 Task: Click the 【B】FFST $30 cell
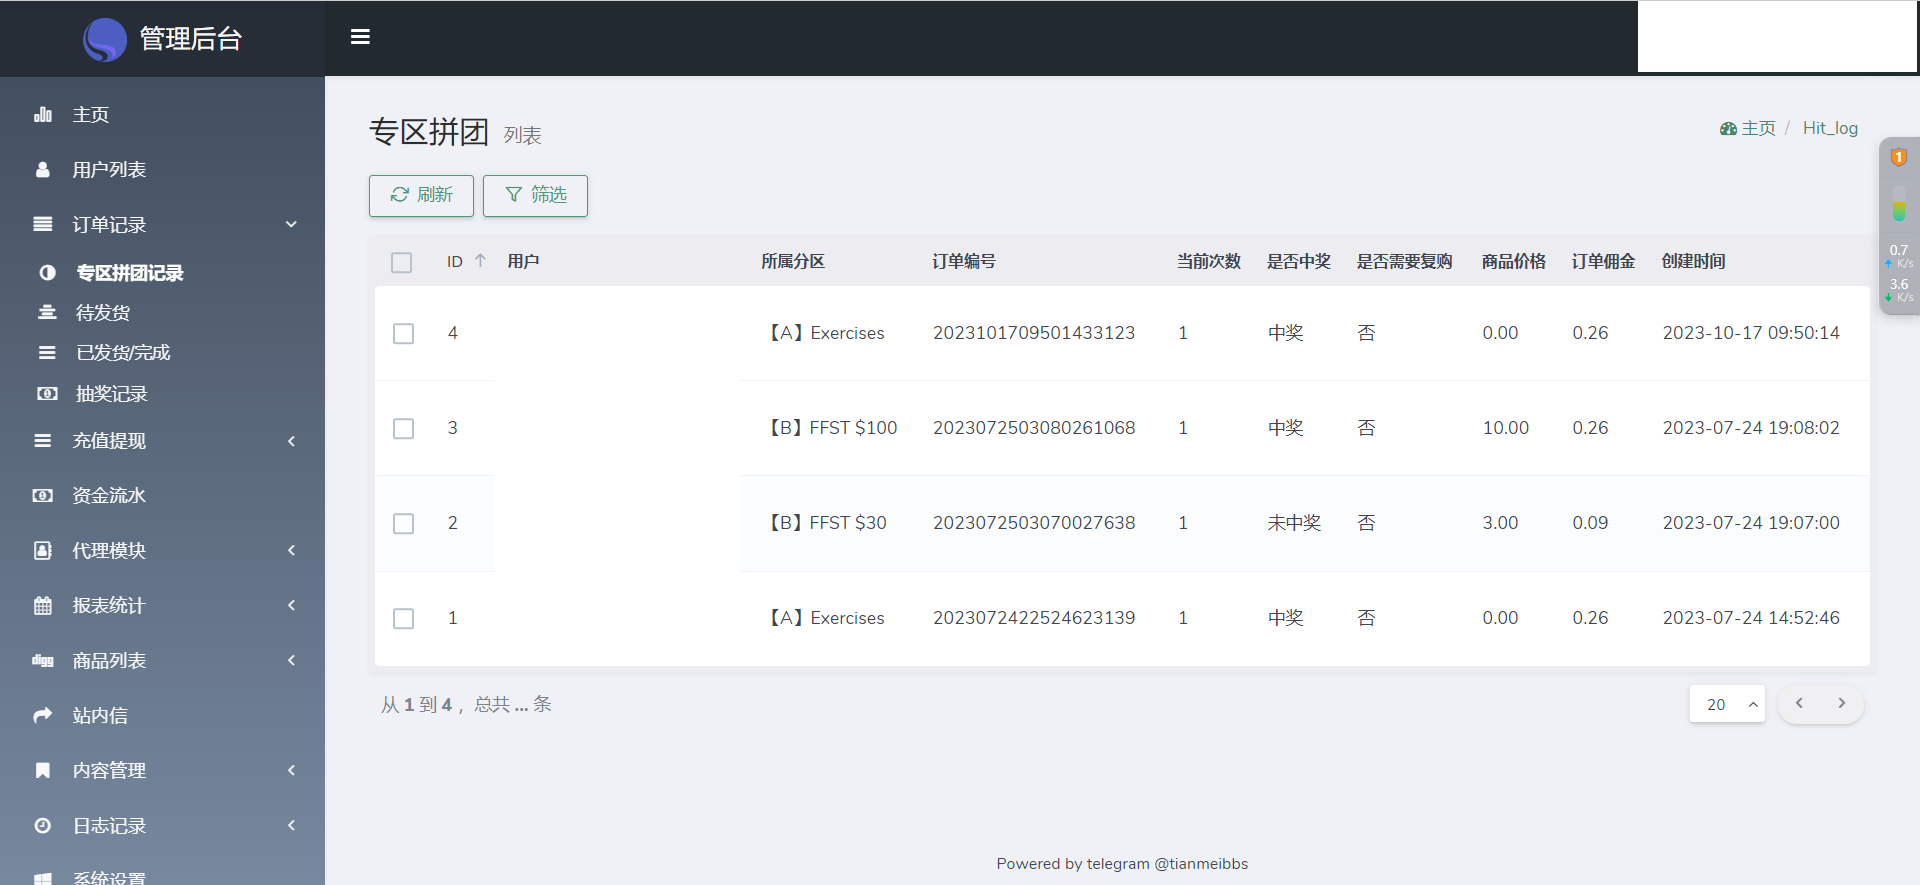(x=827, y=523)
